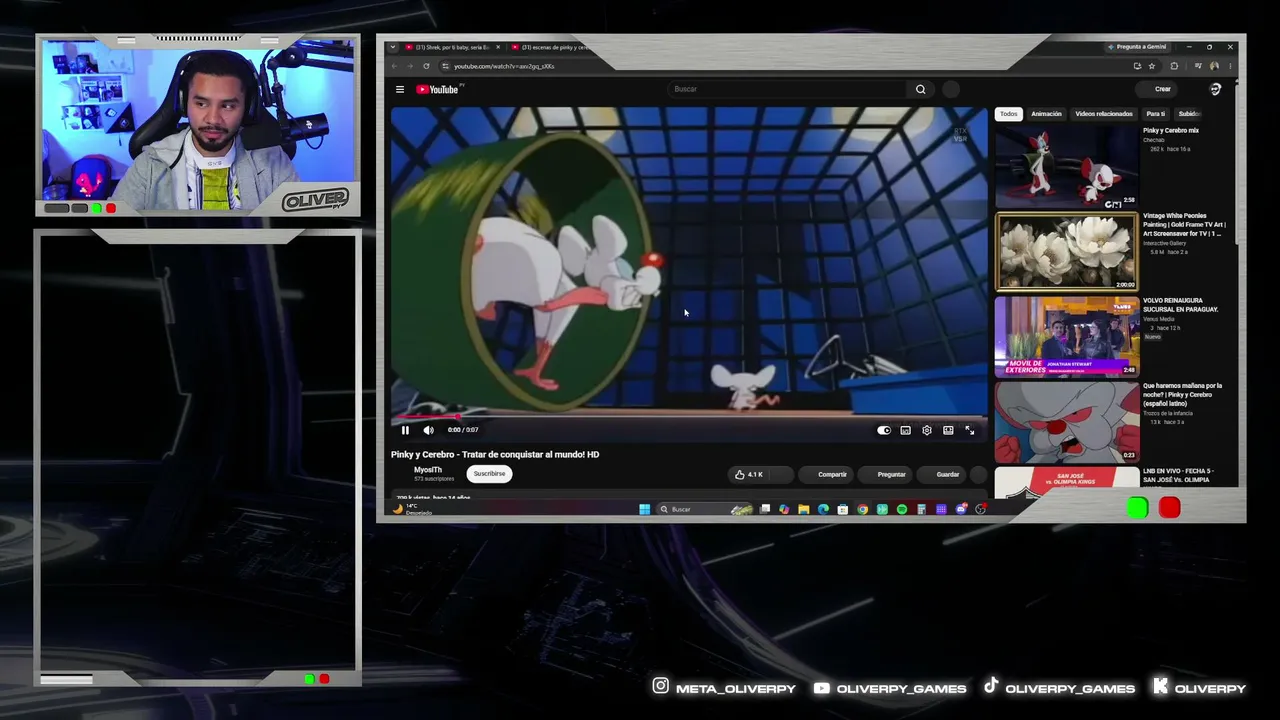Toggle subtitles in the video player
The height and width of the screenshot is (720, 1280).
pyautogui.click(x=906, y=430)
